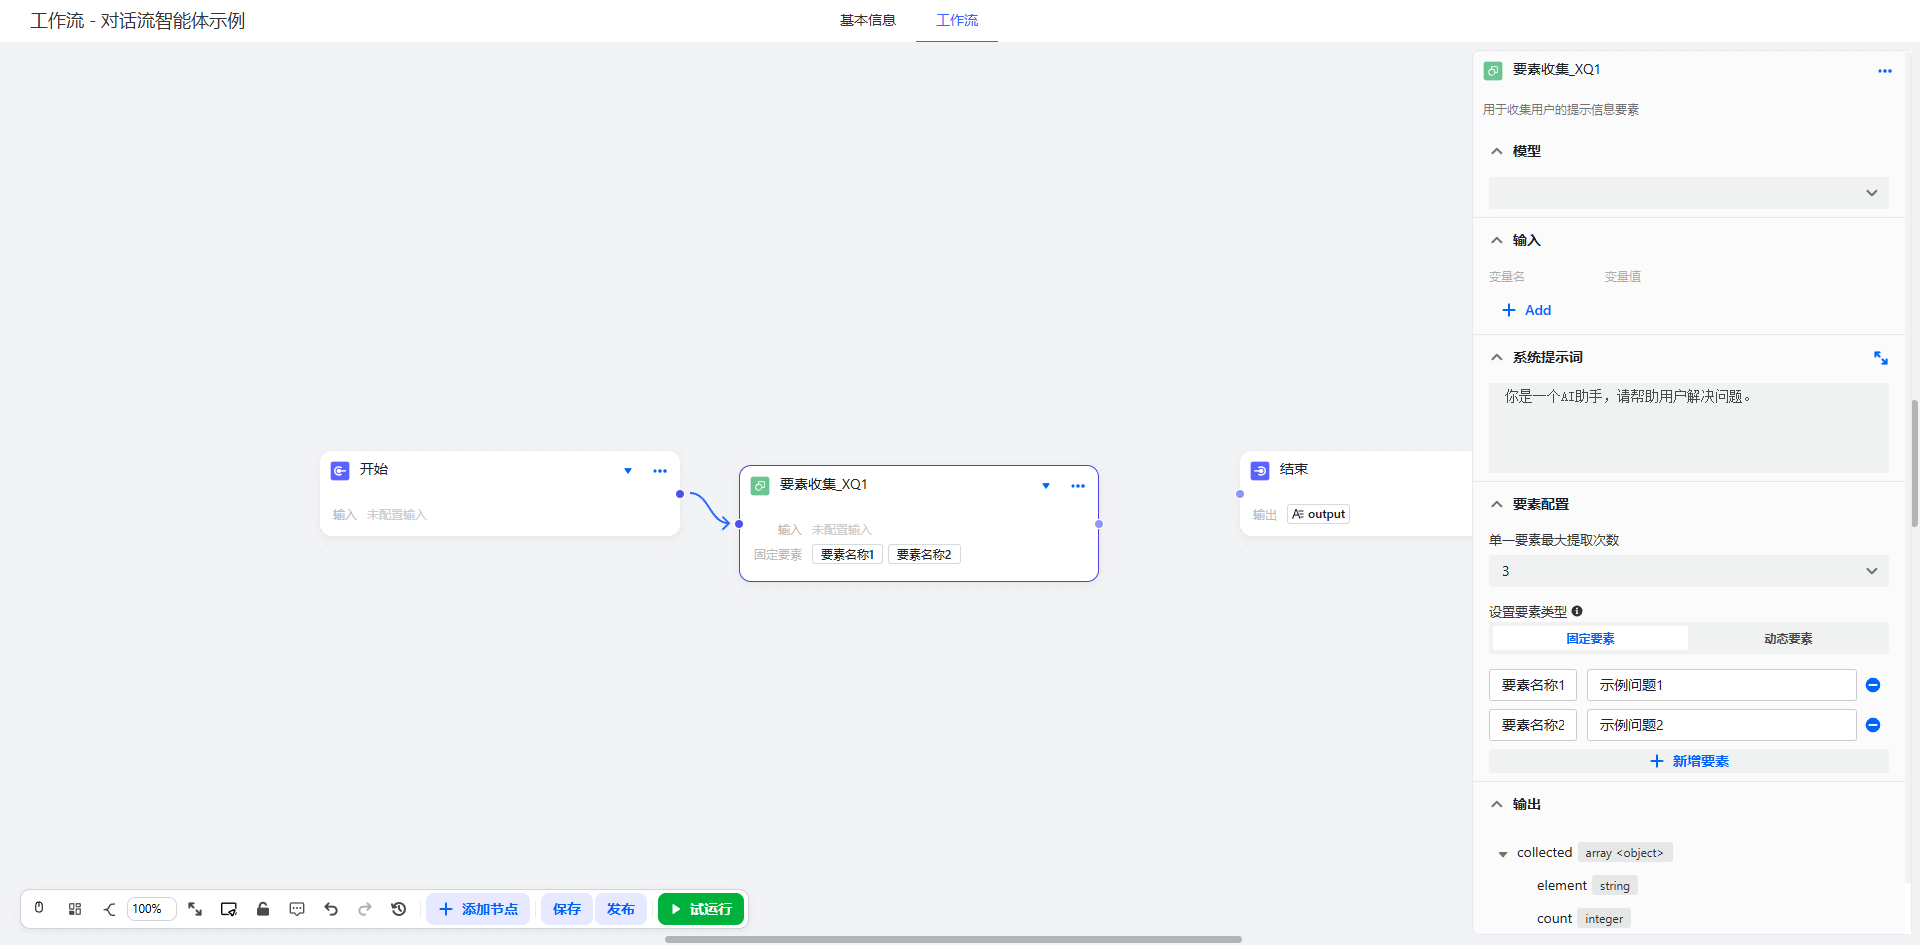Click the mouse interaction mode icon
The height and width of the screenshot is (945, 1920).
point(39,909)
